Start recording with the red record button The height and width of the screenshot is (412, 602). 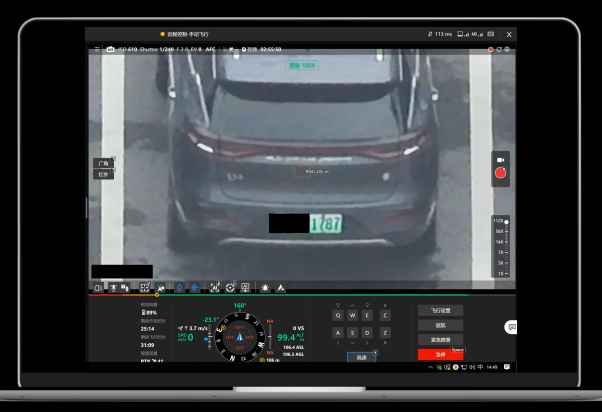click(500, 173)
